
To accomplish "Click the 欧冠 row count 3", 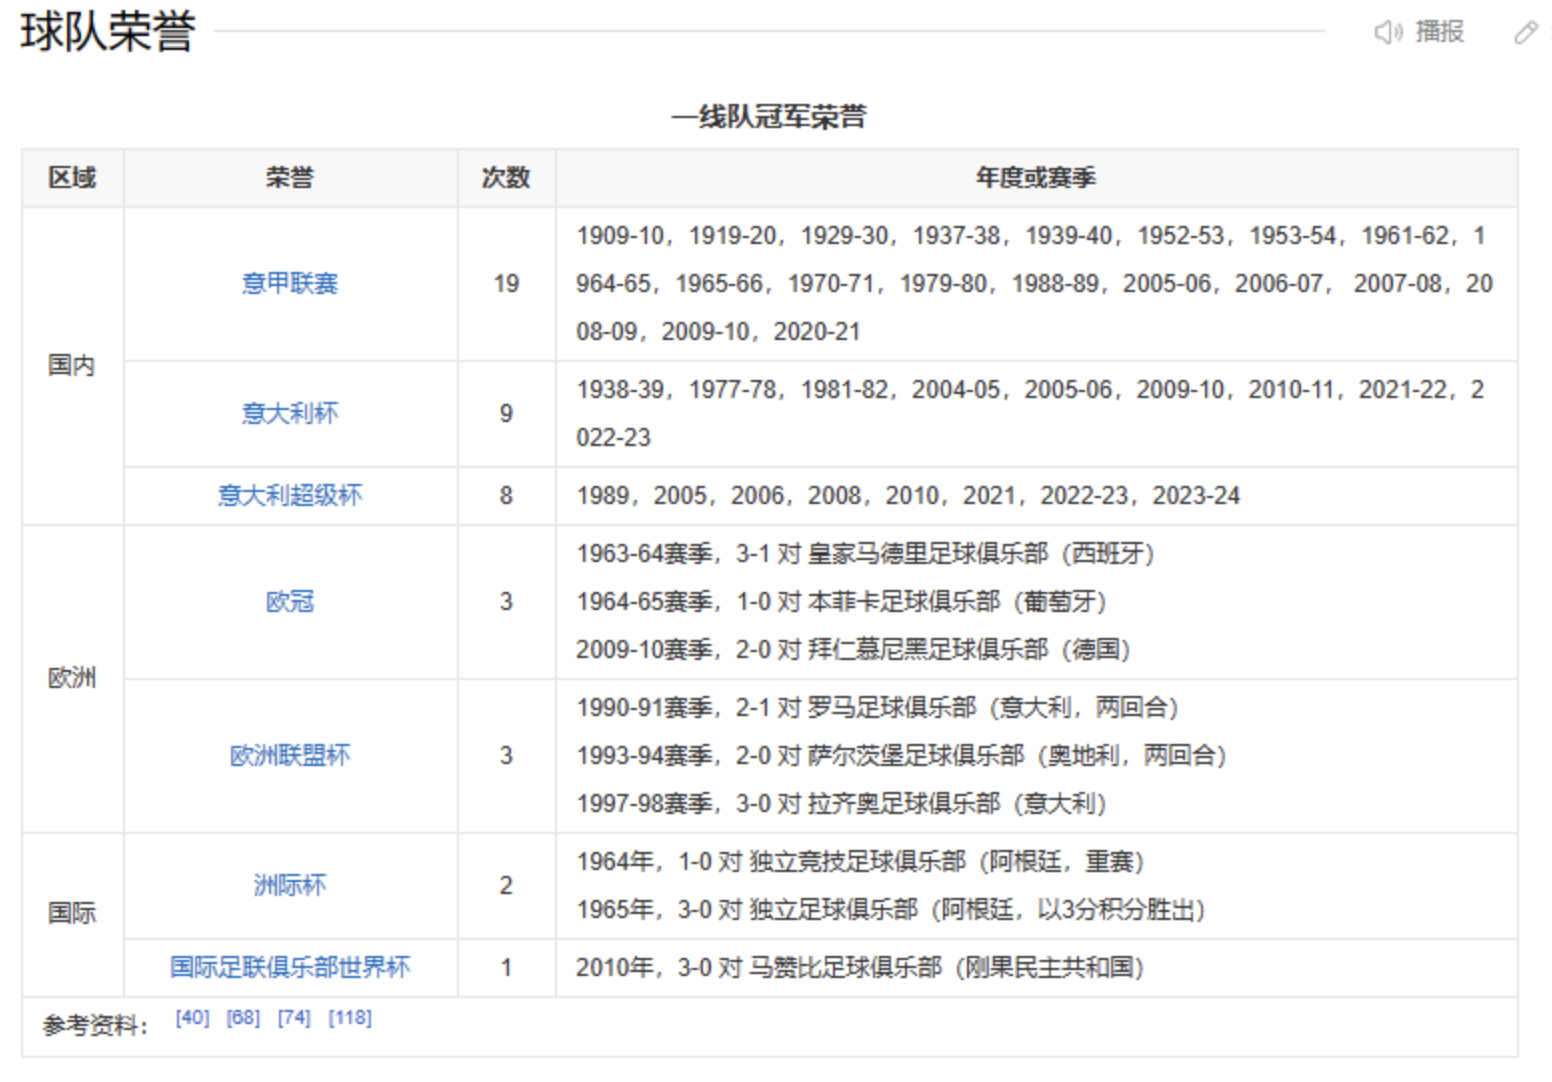I will coord(506,602).
